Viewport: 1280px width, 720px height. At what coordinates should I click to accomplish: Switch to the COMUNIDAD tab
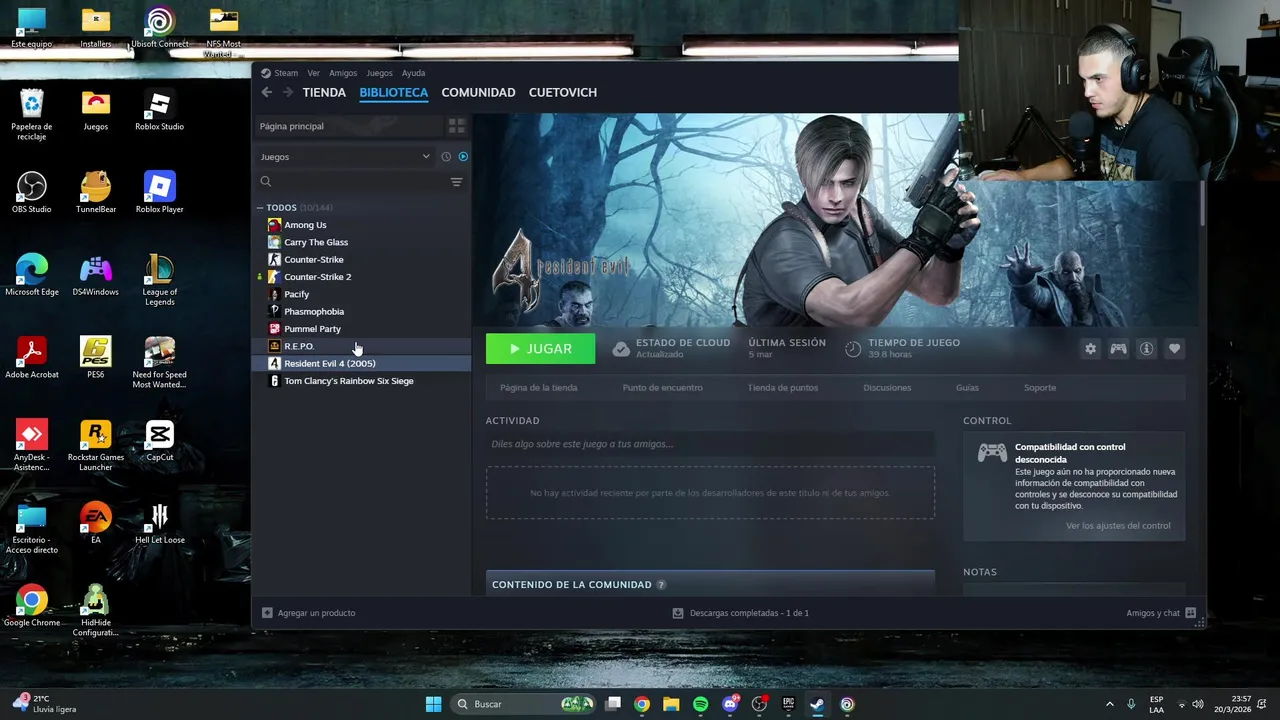coord(478,92)
